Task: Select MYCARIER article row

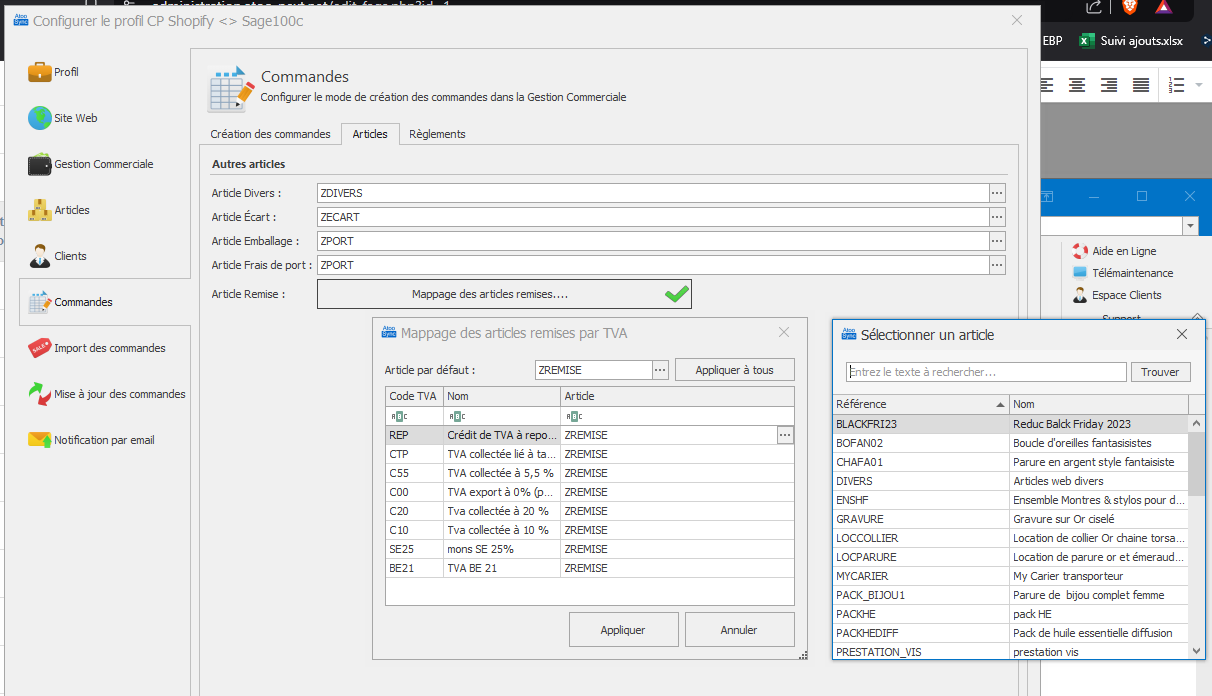Action: [1010, 576]
